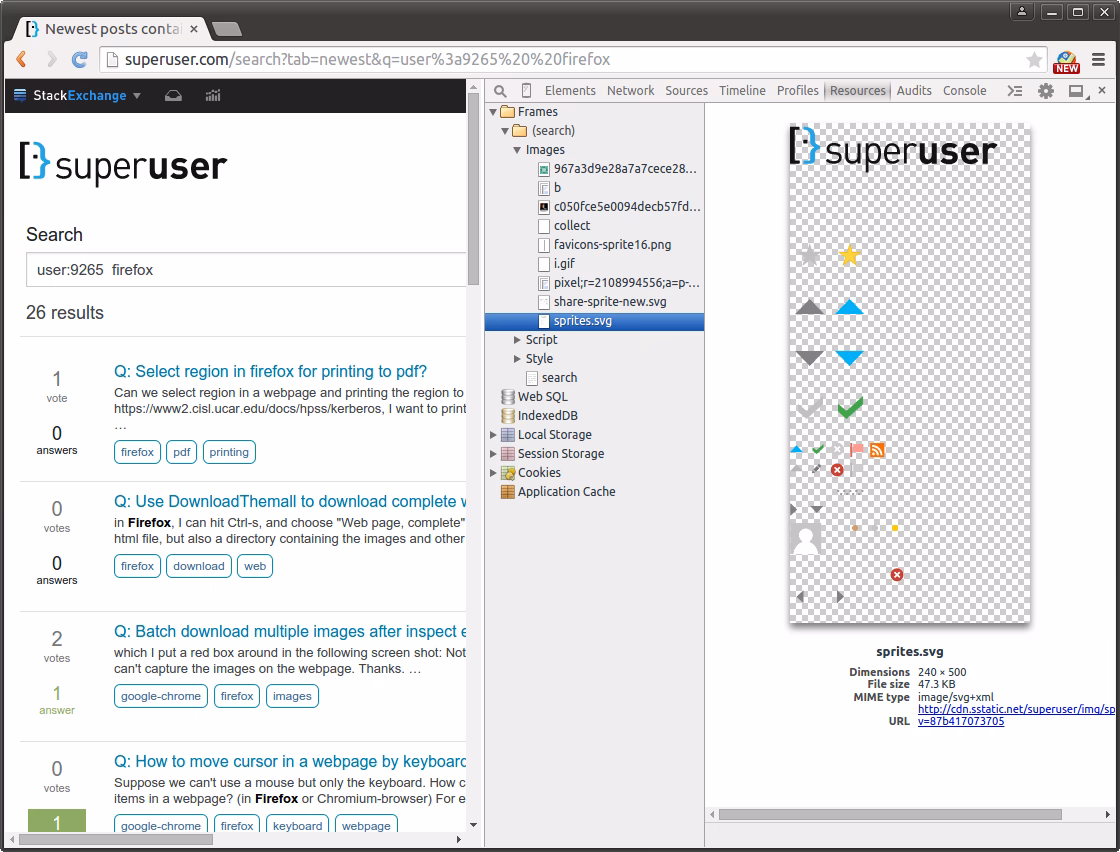Change DevTools dock side icon
Viewport: 1120px width, 852px height.
(x=1076, y=91)
